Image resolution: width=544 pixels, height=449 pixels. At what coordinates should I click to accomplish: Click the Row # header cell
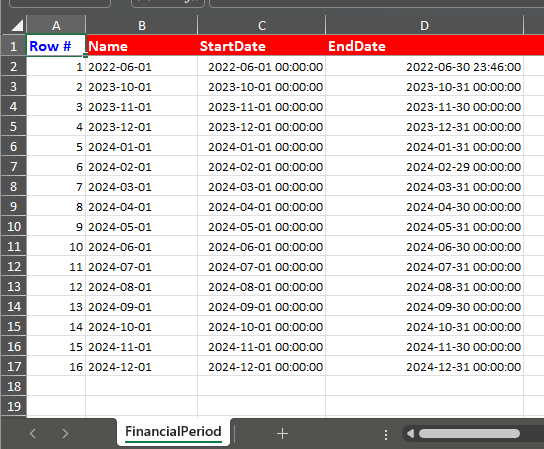(x=56, y=45)
